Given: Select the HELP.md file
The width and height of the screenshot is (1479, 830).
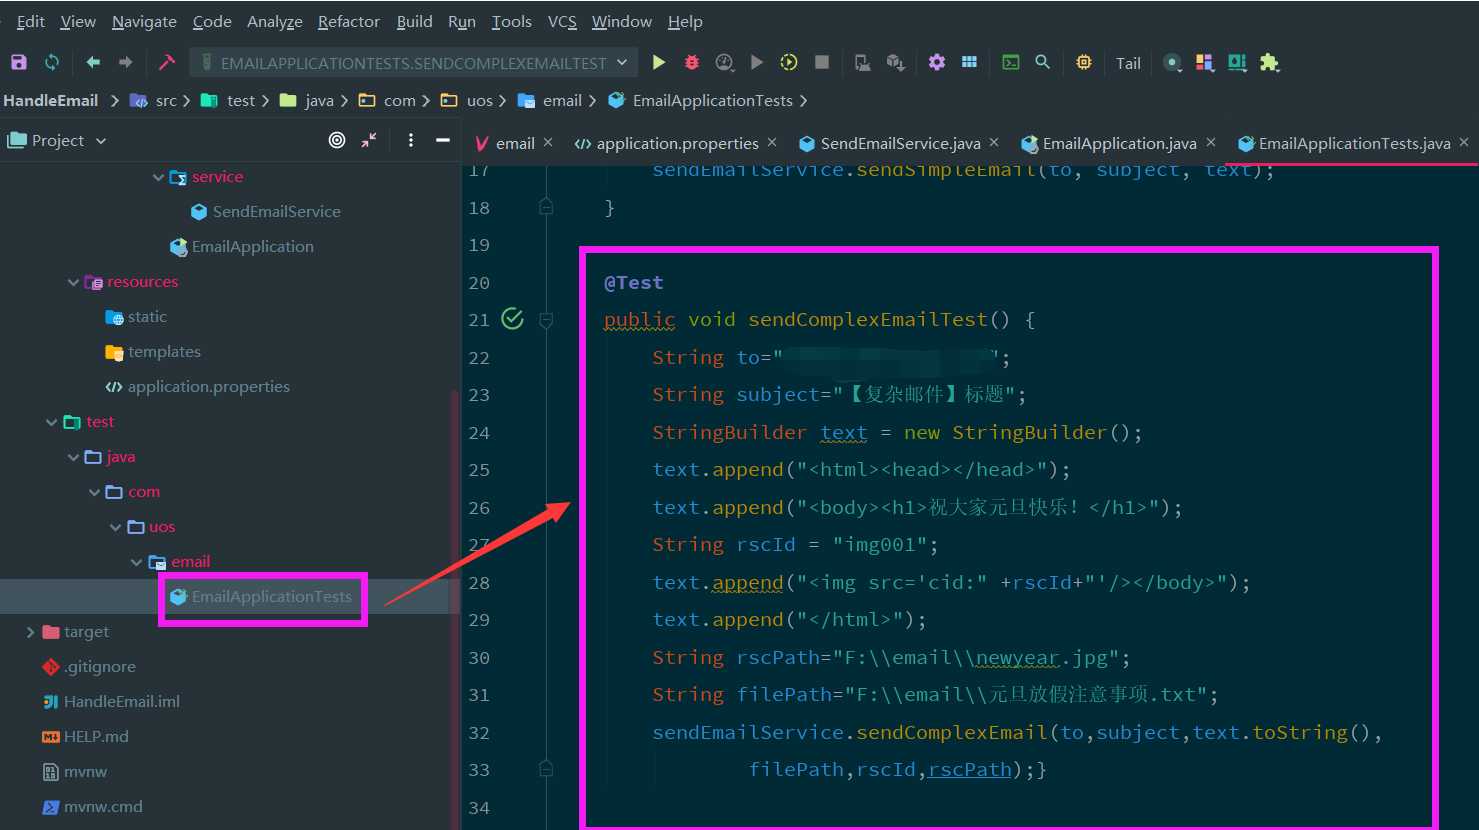Looking at the screenshot, I should tap(96, 737).
